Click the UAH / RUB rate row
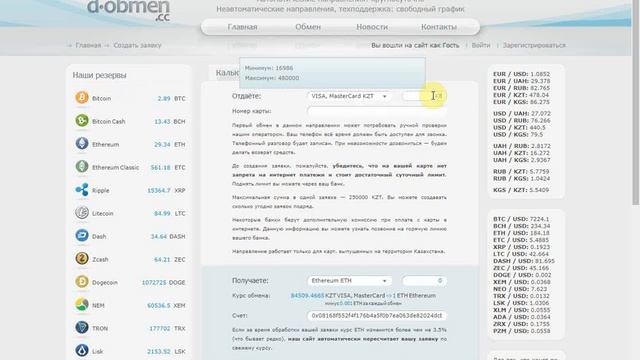 click(522, 146)
